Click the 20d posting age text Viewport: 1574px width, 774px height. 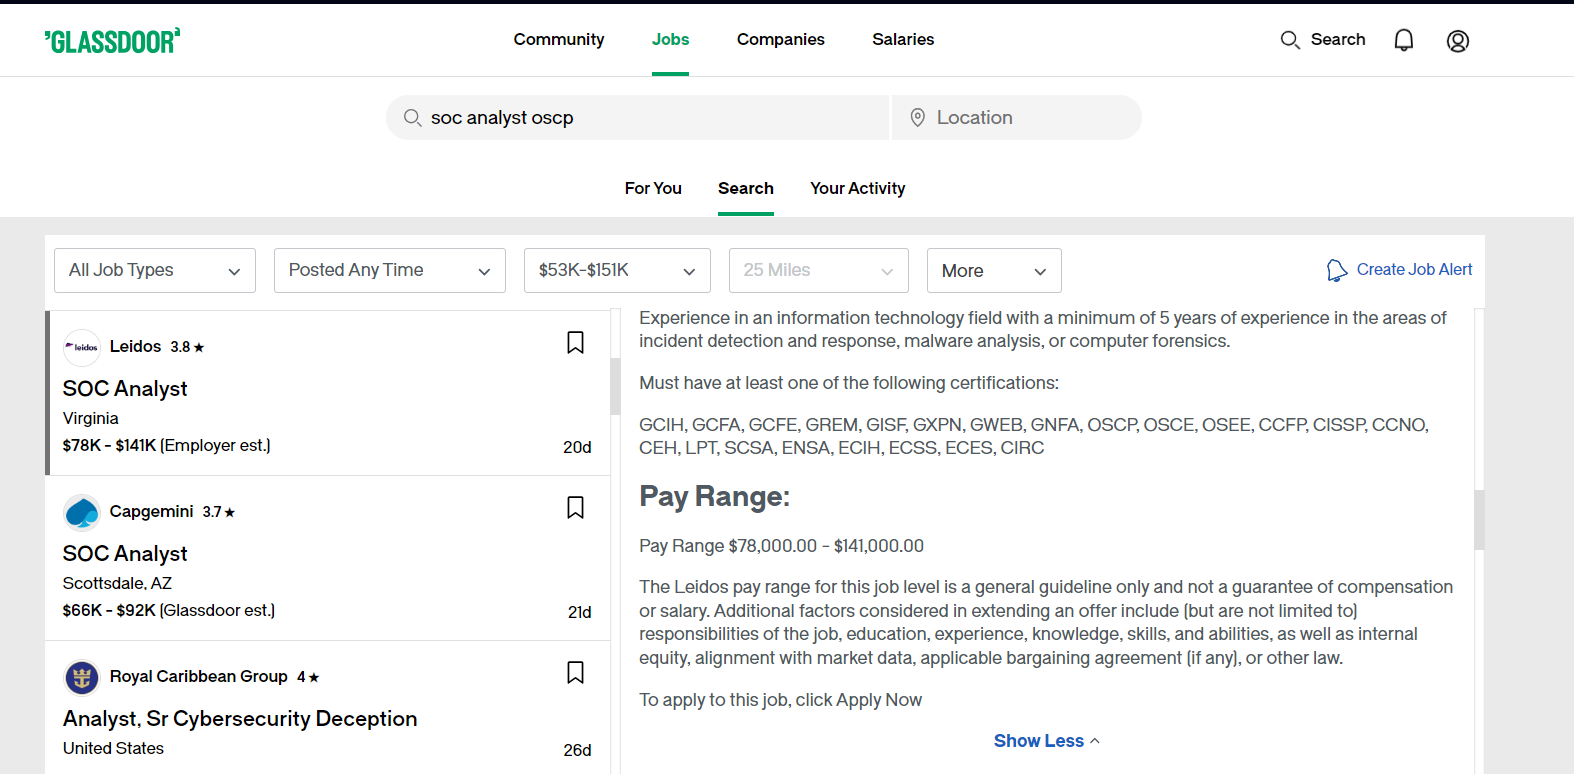tap(577, 447)
